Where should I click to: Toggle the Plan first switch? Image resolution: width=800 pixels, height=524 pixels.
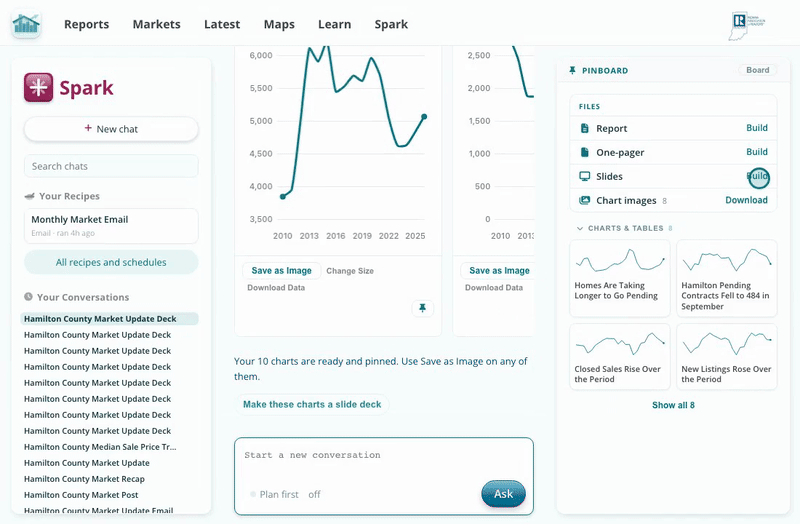253,494
